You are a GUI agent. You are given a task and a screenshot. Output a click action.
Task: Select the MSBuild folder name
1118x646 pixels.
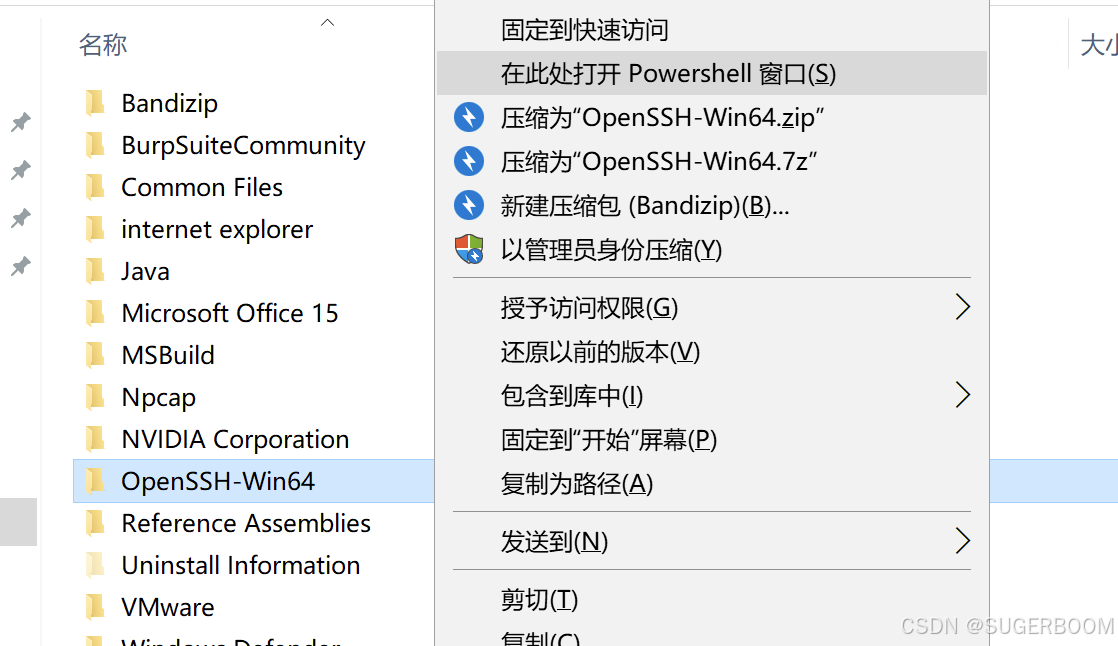click(x=168, y=355)
